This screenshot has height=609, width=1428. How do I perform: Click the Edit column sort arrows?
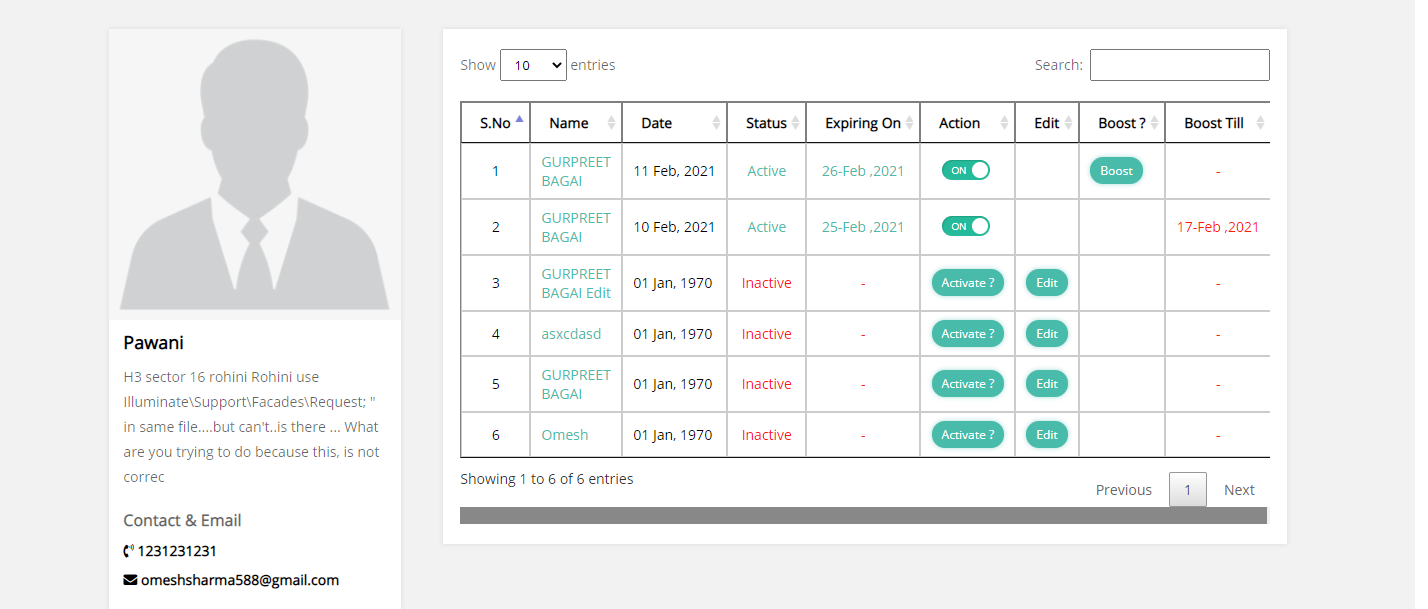(1068, 123)
